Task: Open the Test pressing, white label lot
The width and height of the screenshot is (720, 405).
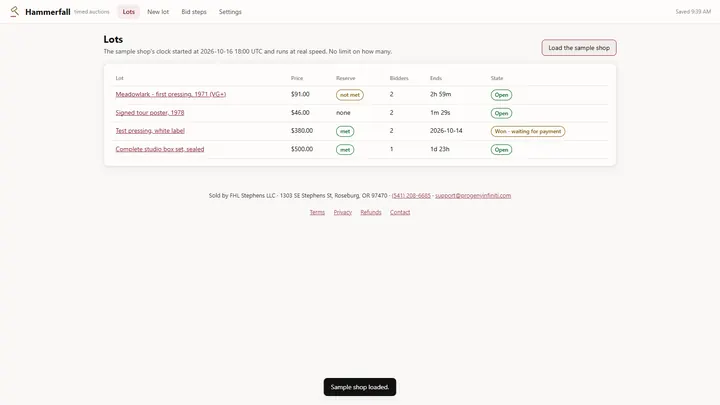Action: (150, 131)
